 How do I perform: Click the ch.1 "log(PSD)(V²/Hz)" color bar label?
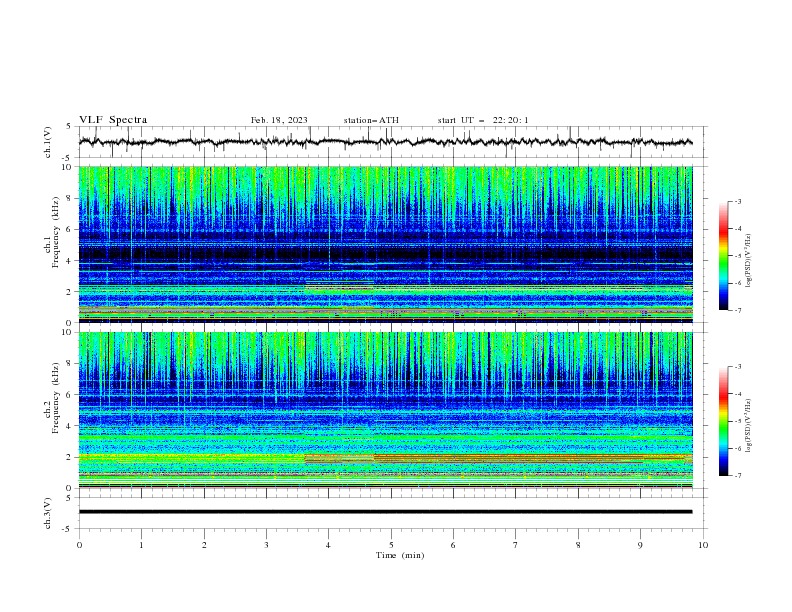(x=749, y=261)
